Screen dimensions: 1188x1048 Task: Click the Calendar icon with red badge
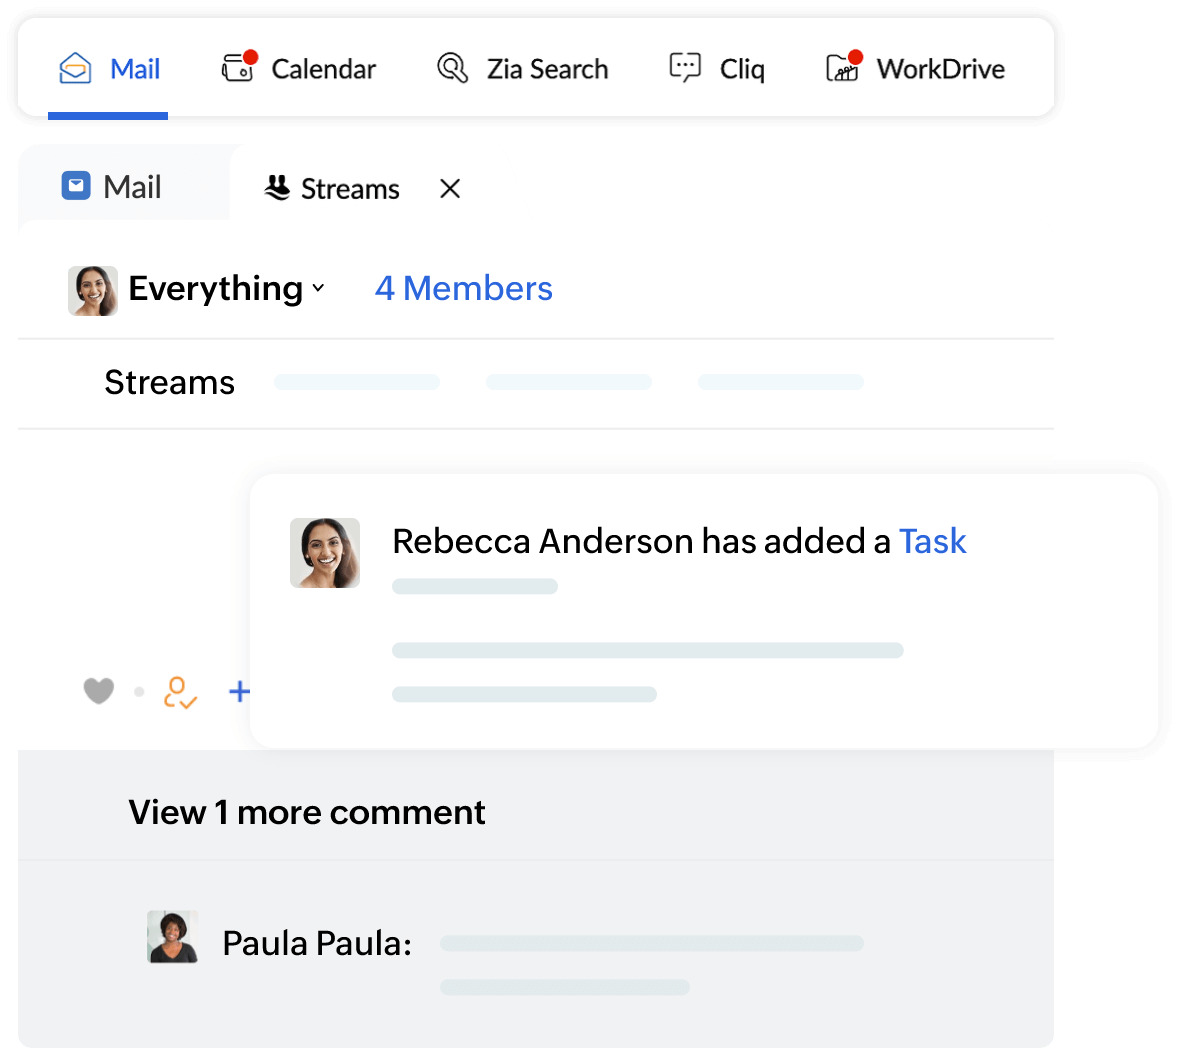click(238, 68)
